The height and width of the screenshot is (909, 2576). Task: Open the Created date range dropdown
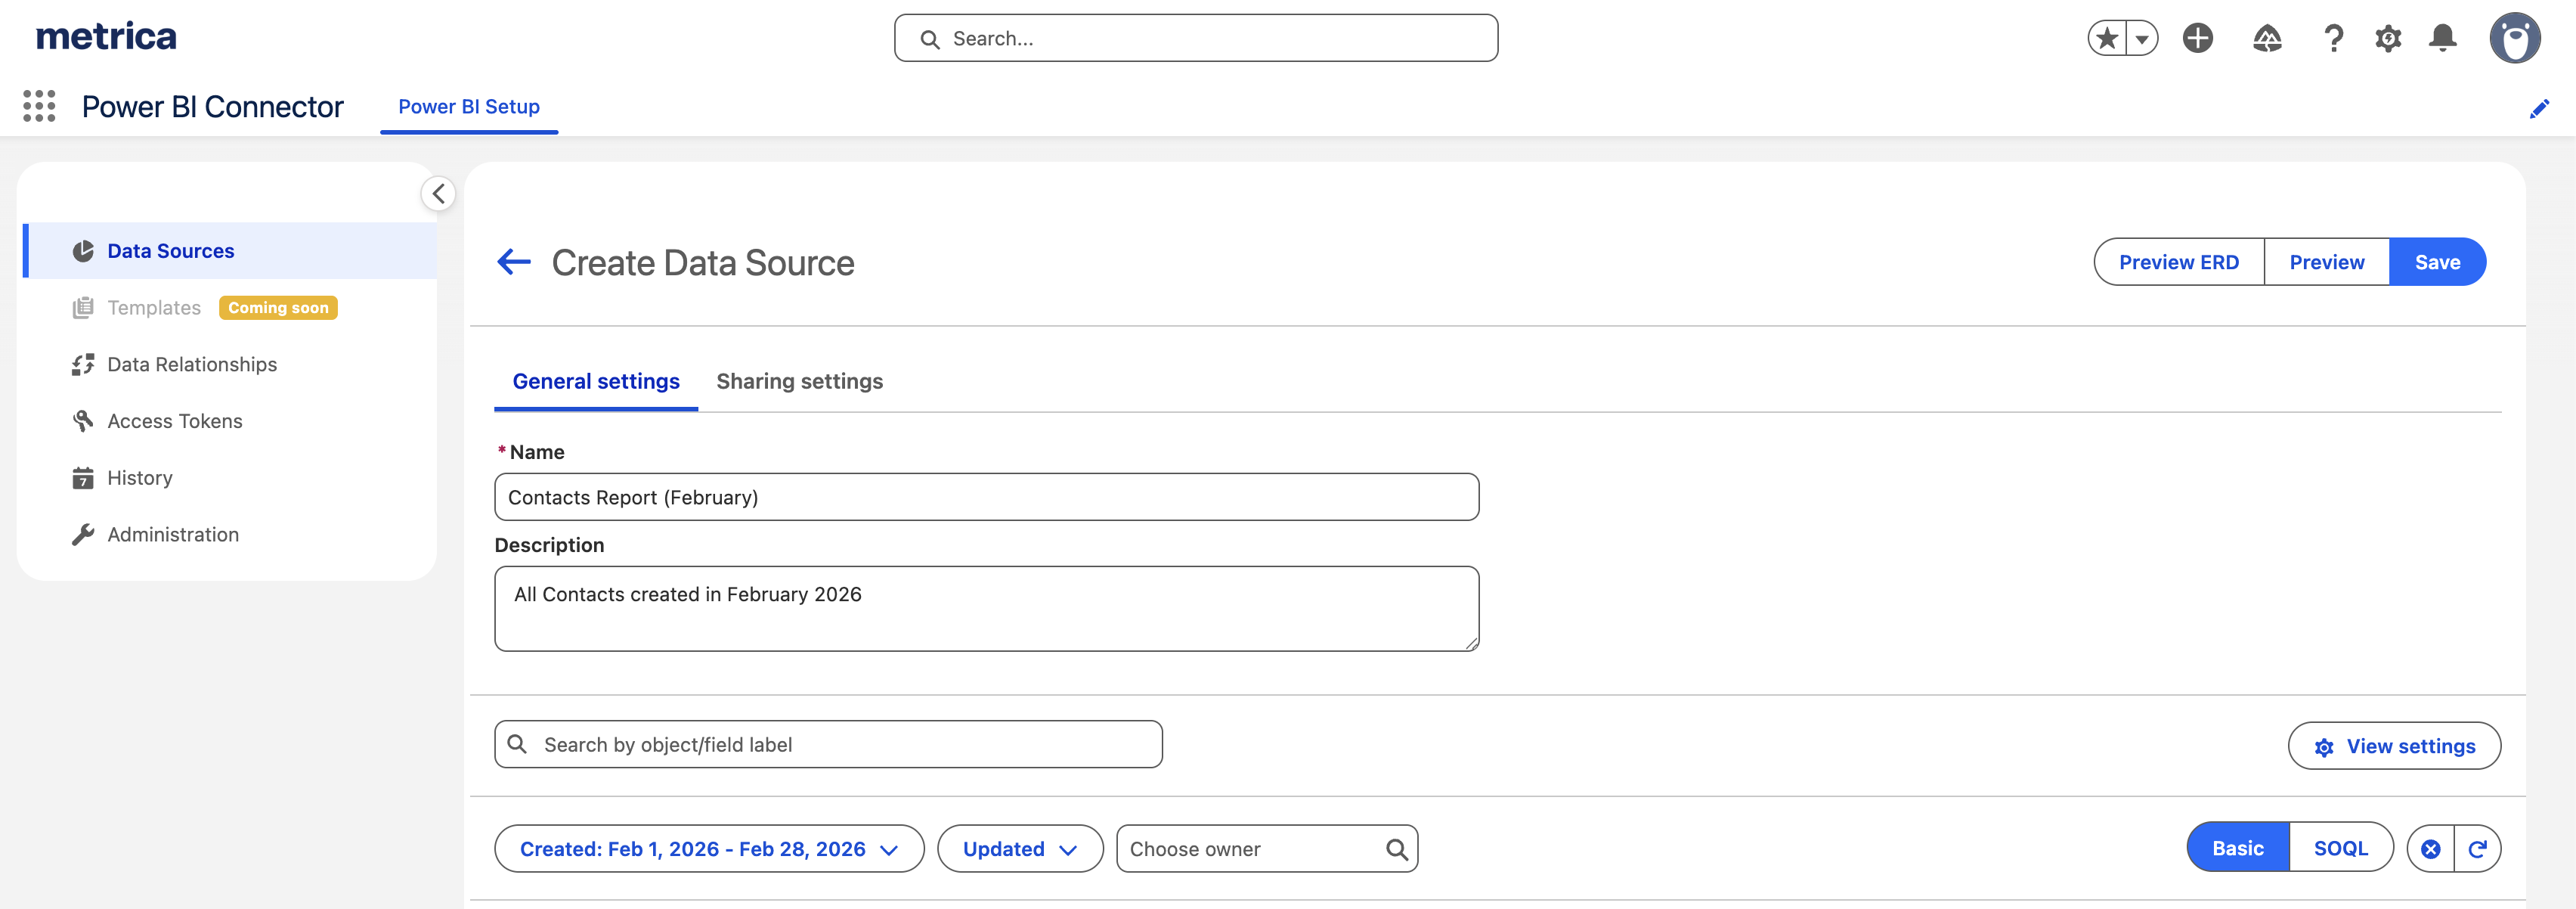708,849
